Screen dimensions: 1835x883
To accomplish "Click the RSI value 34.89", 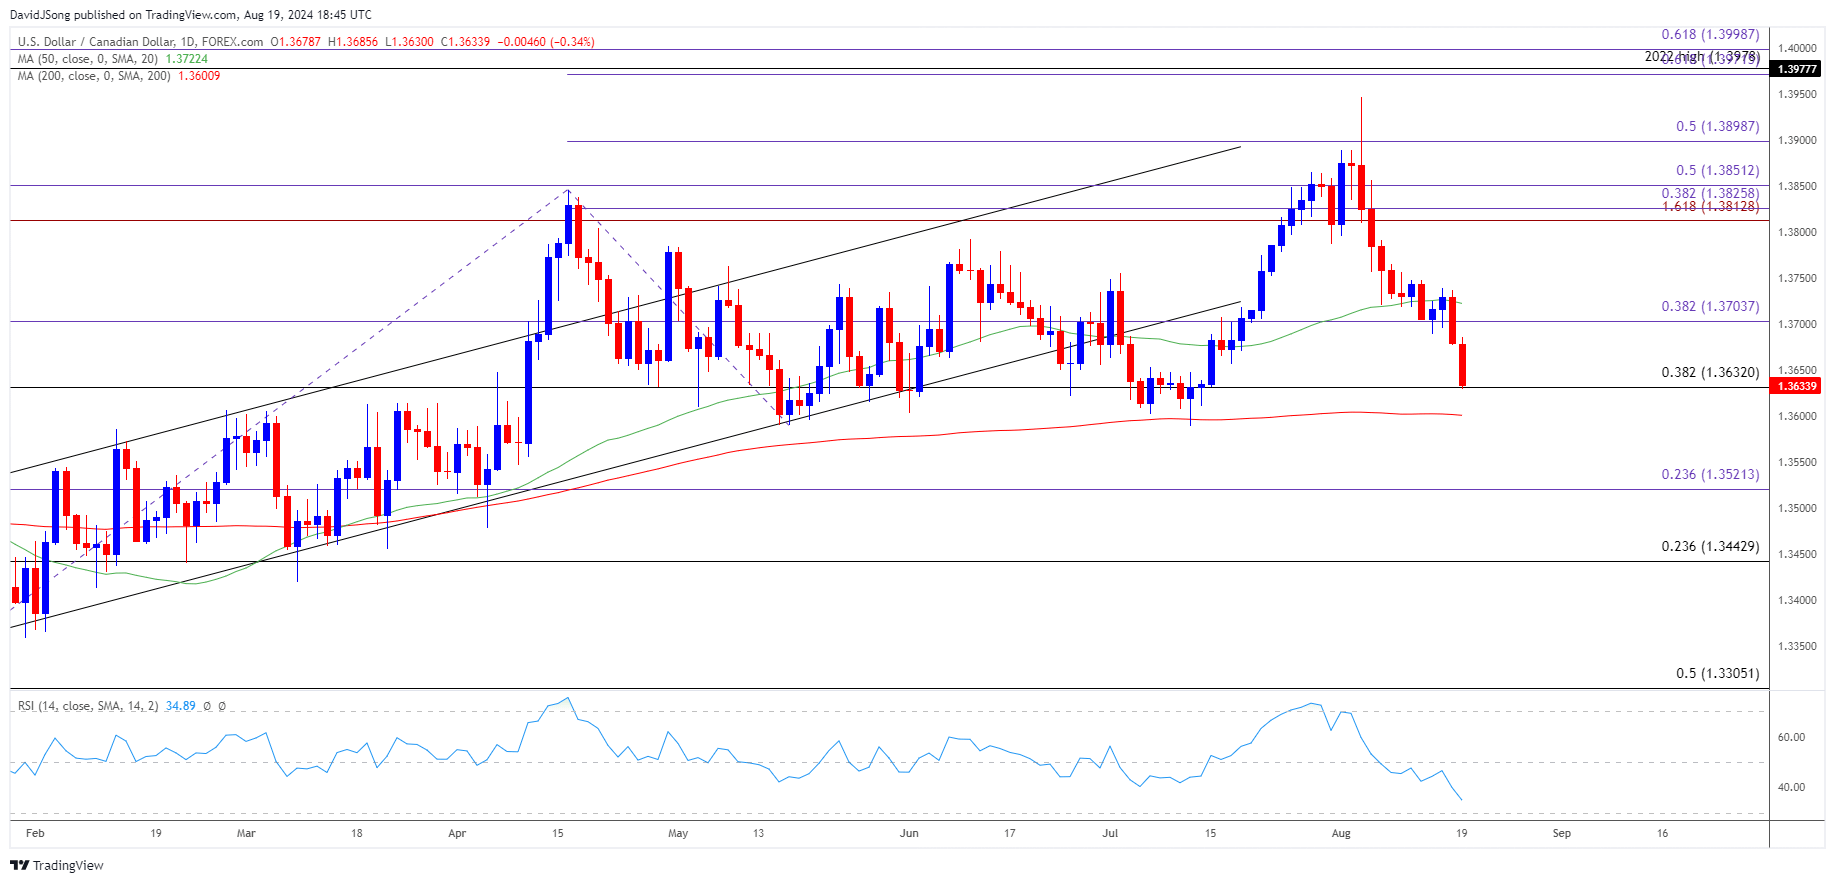I will click(x=181, y=706).
